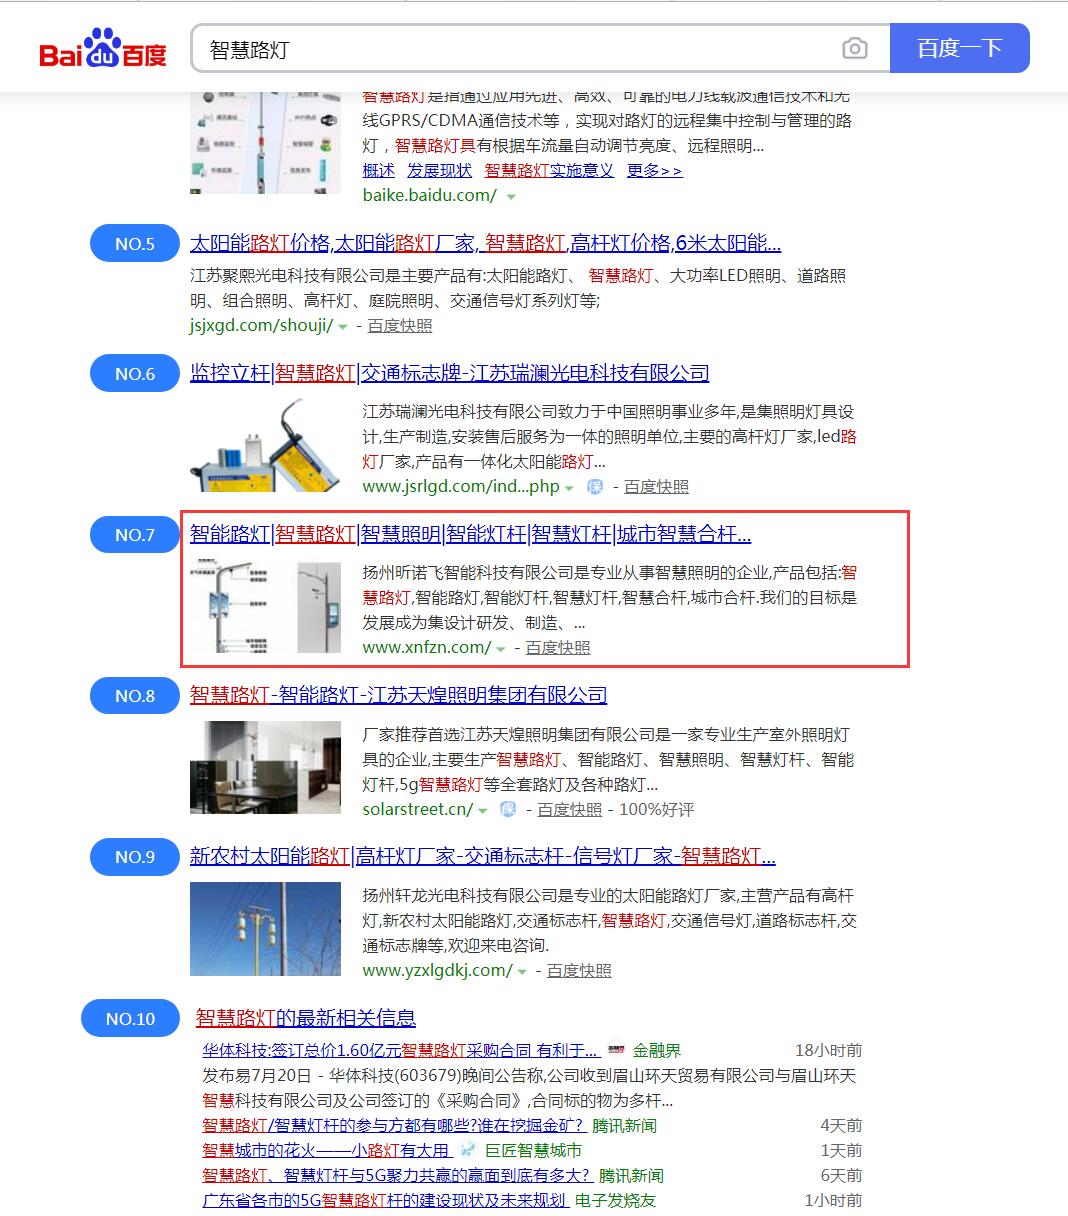Open 百度快照 for www.yzxlgdkj.com result
The height and width of the screenshot is (1216, 1068).
579,970
